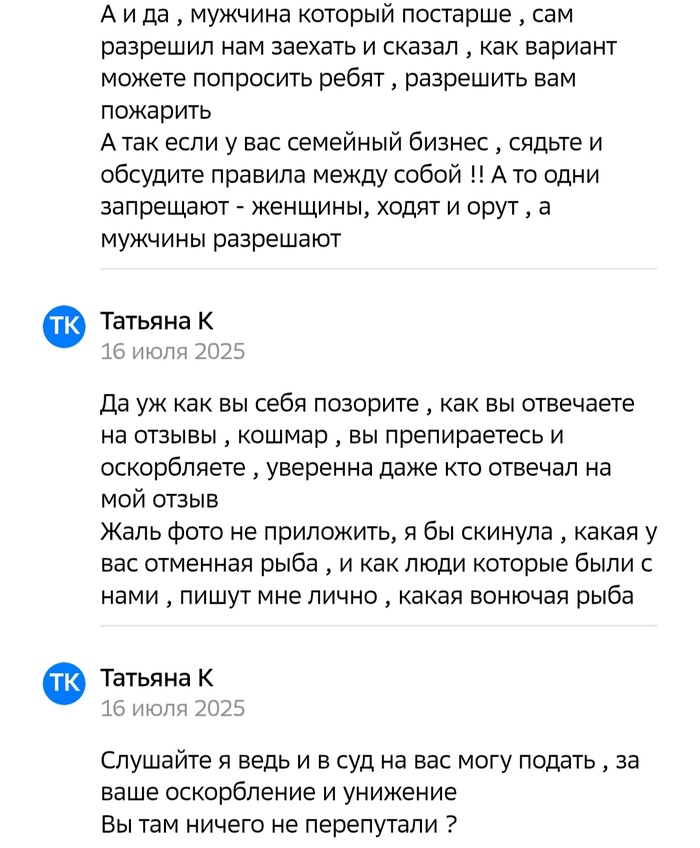Tap the text 'мужчины разрешают'
The width and height of the screenshot is (700, 848).
click(221, 240)
